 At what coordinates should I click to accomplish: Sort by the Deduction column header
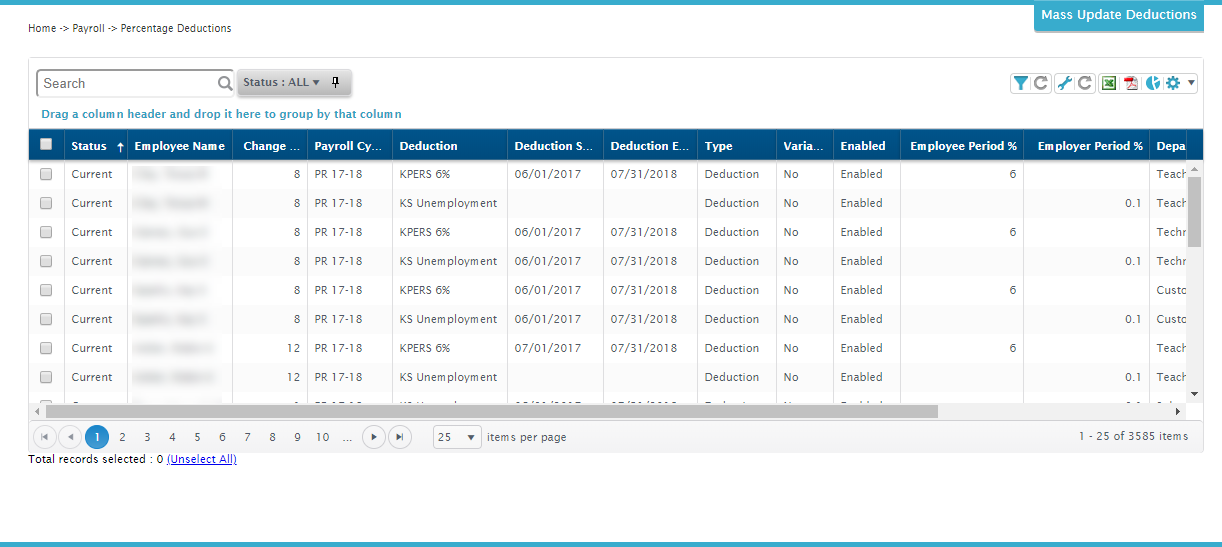pos(450,146)
